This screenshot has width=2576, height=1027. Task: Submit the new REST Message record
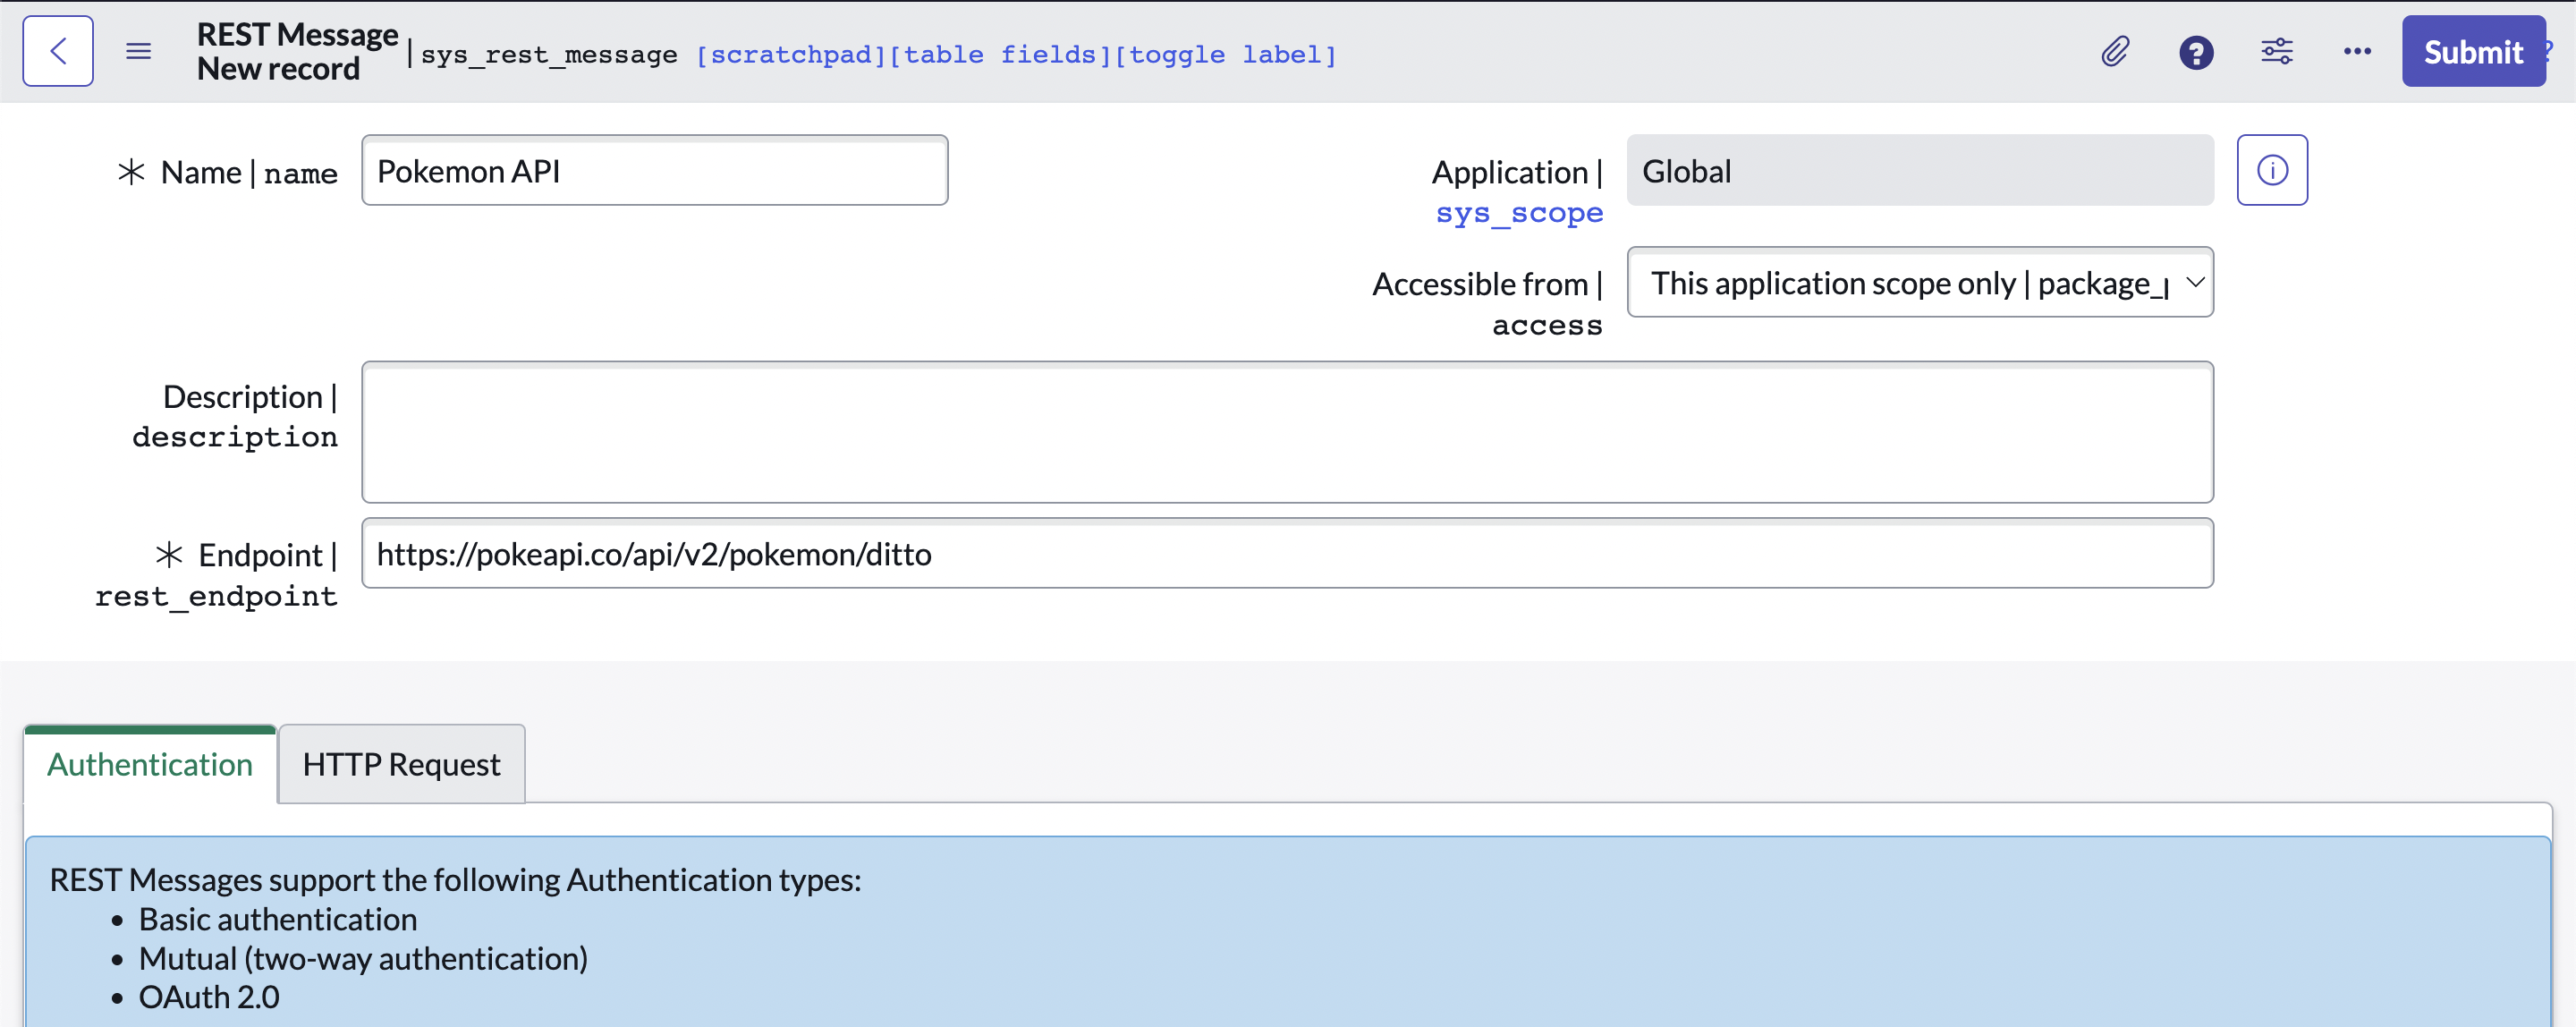pyautogui.click(x=2472, y=52)
